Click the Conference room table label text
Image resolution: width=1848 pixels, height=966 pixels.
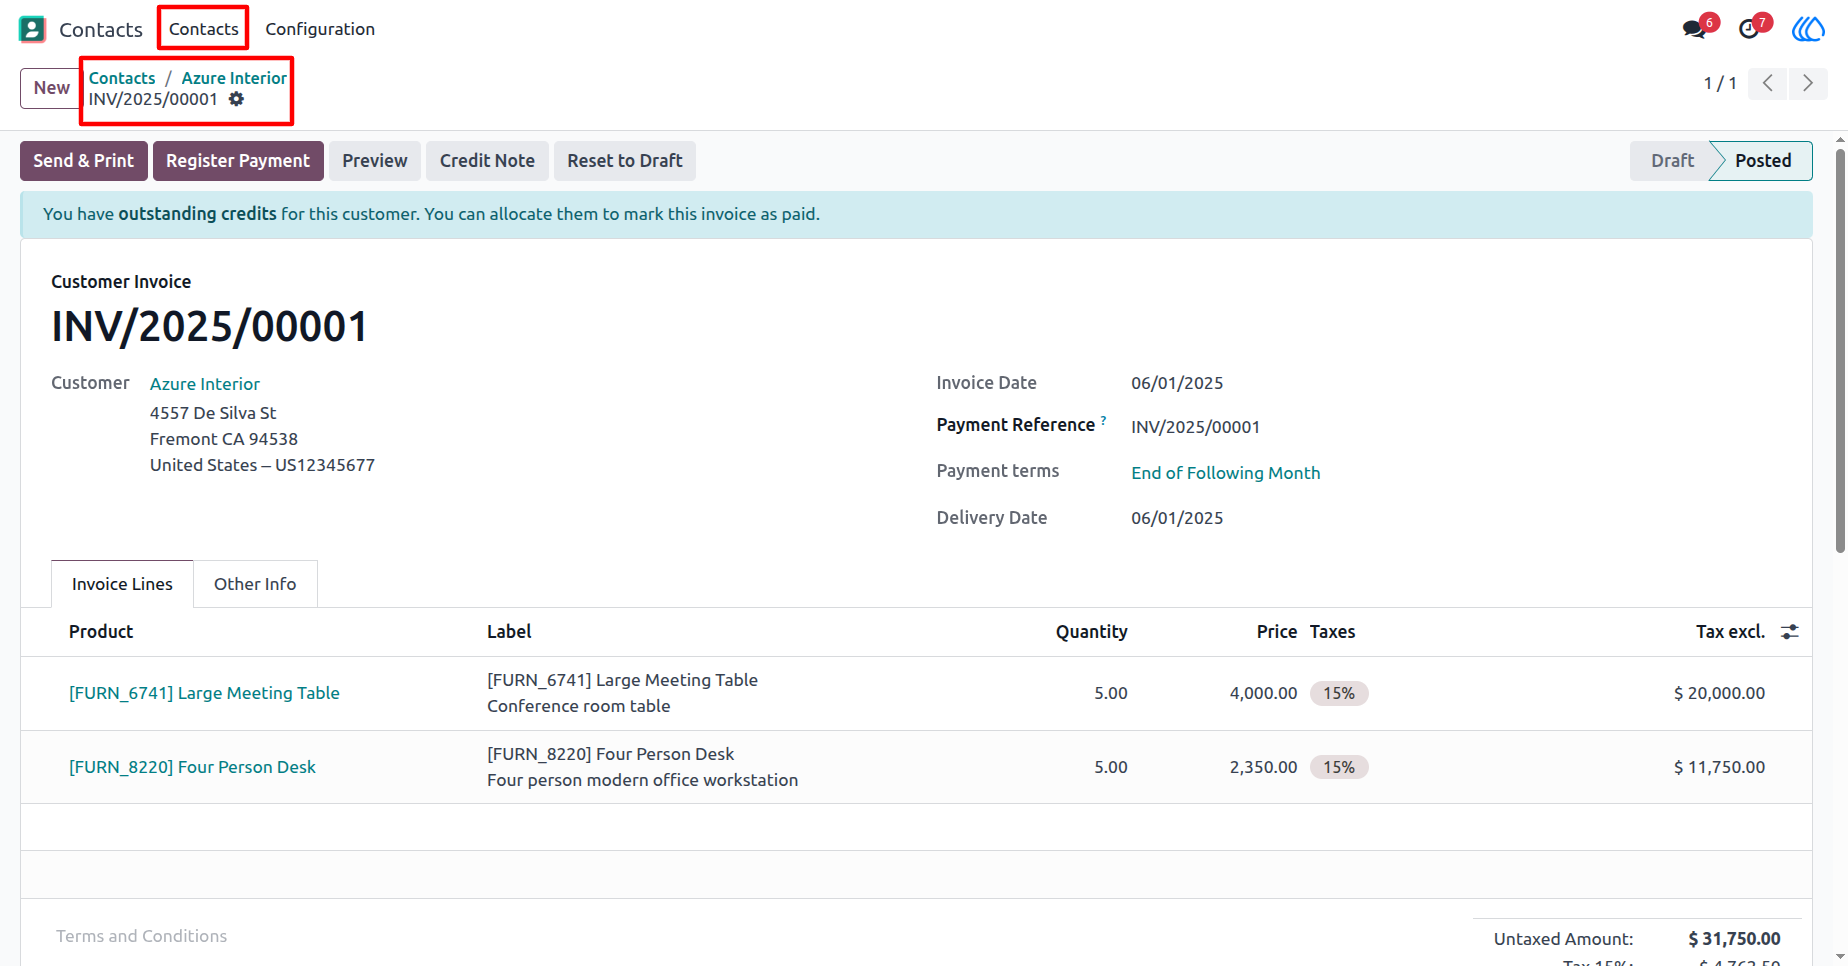coord(579,706)
